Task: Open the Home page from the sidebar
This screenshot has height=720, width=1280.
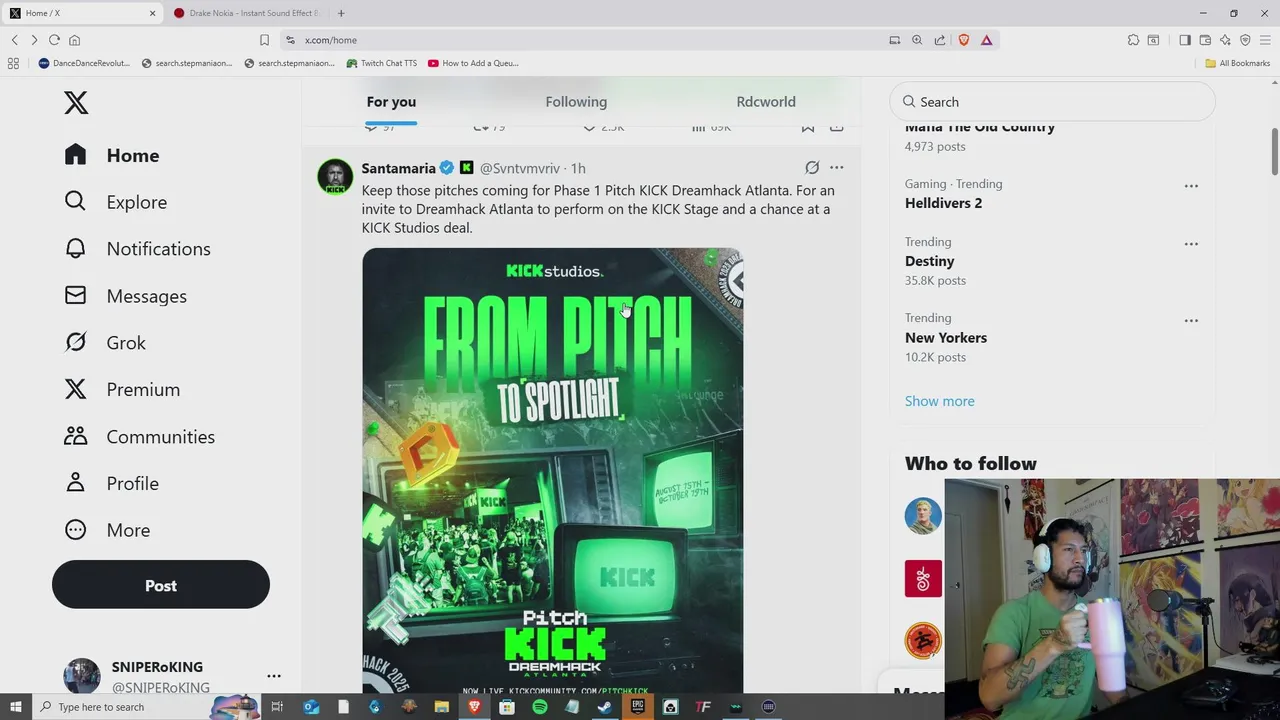Action: pos(112,155)
